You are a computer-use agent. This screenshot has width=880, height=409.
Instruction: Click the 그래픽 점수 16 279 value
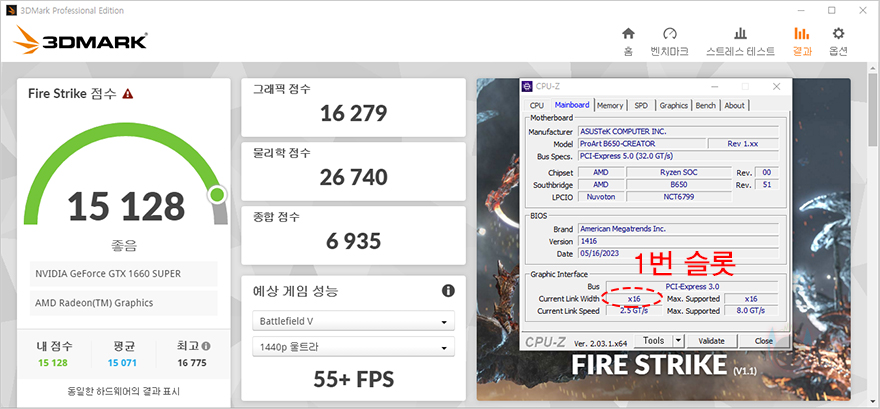pos(354,113)
